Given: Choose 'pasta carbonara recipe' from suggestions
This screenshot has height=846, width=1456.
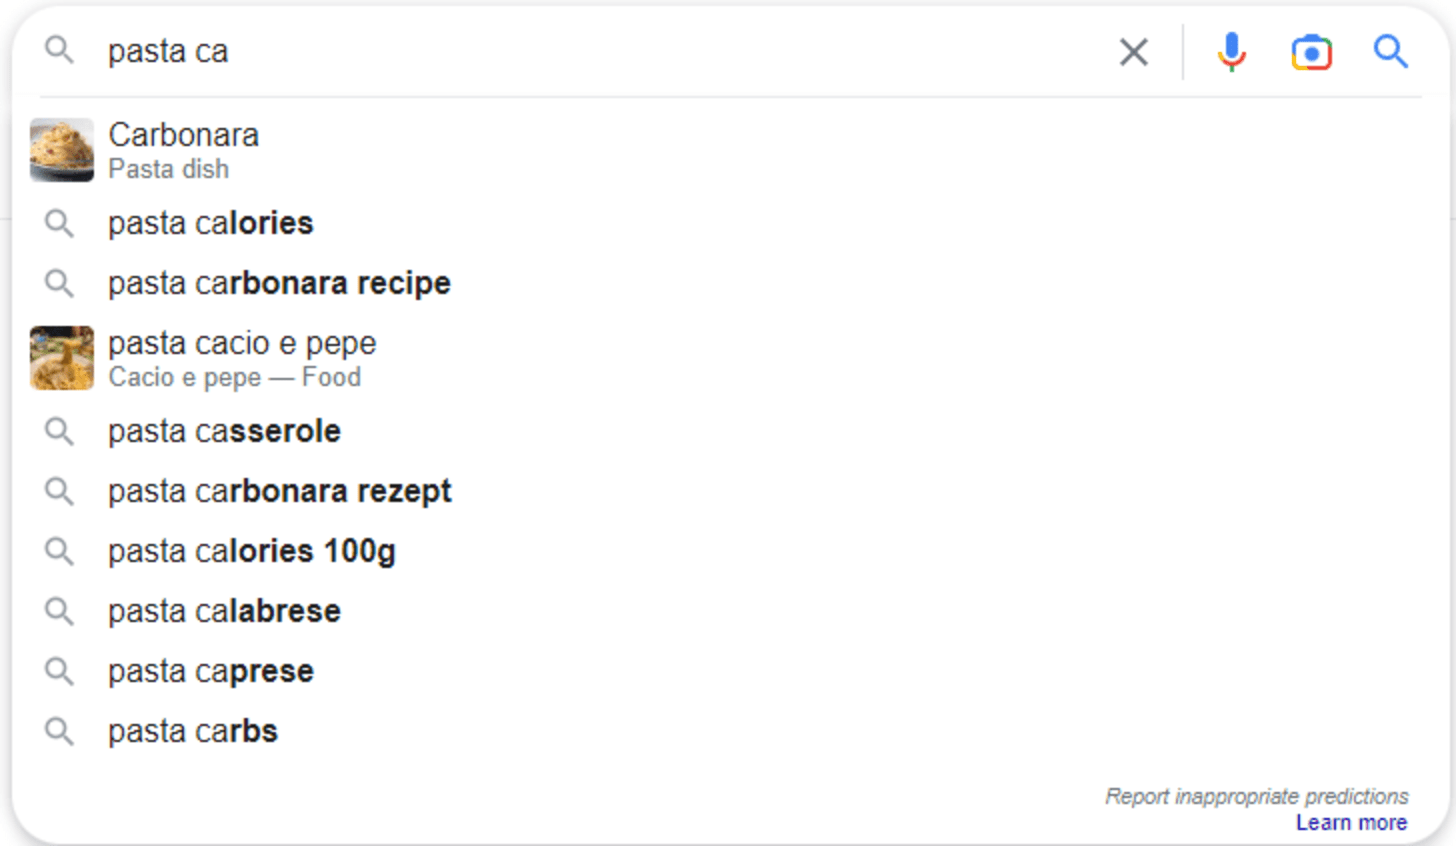Looking at the screenshot, I should (277, 283).
